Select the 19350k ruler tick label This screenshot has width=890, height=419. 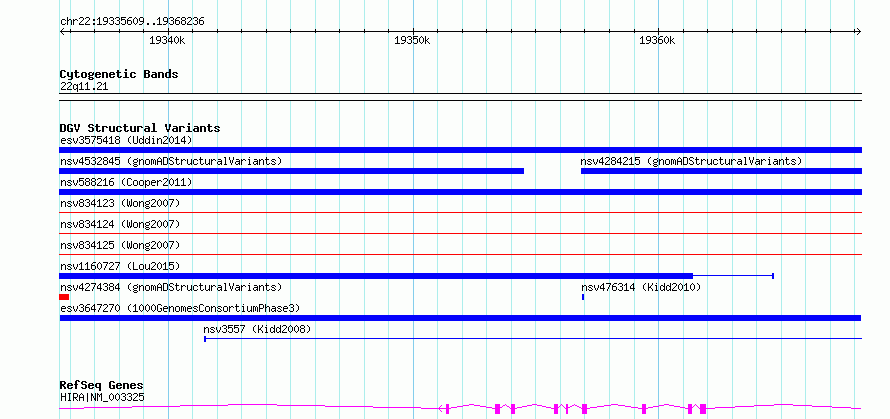[413, 40]
